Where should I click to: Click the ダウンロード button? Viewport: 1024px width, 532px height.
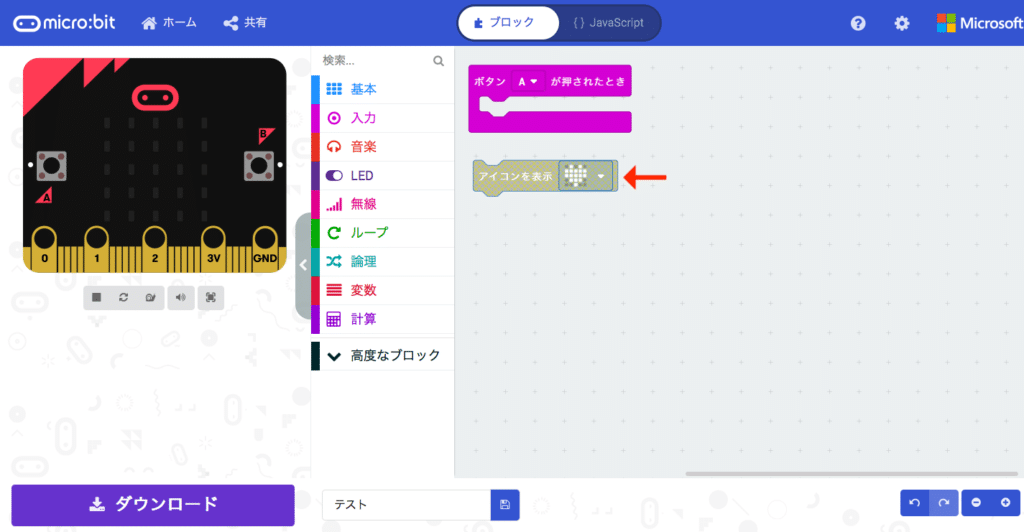[x=153, y=505]
